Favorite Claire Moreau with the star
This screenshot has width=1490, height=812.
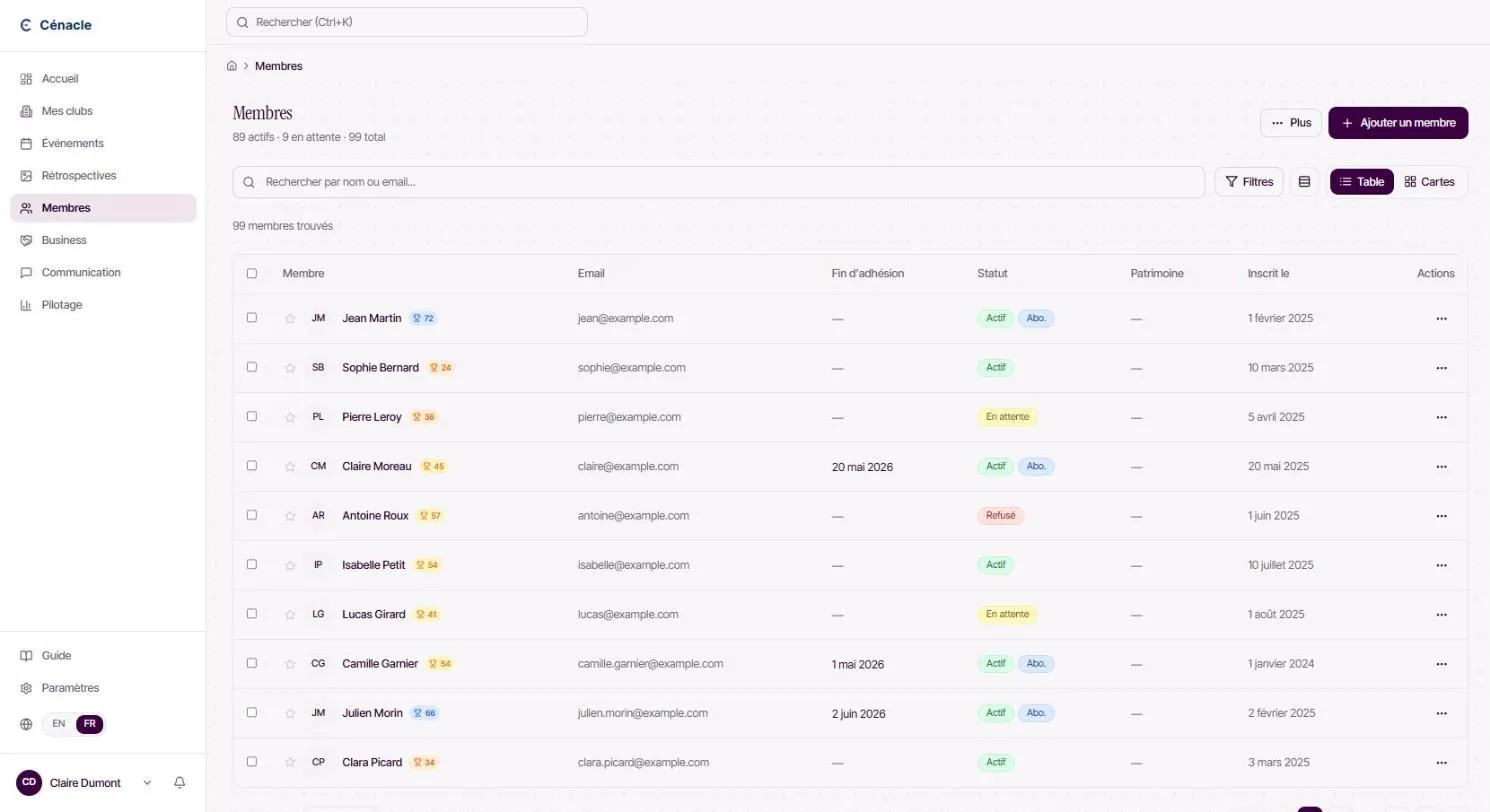click(290, 466)
